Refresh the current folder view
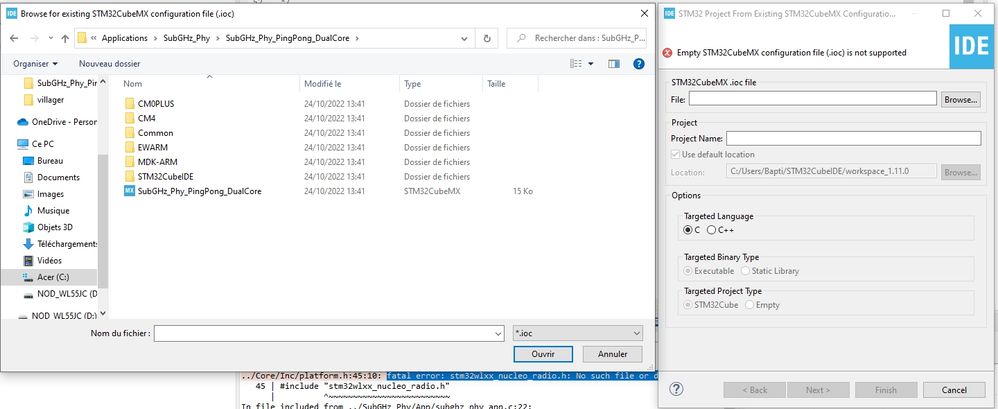 [487, 38]
